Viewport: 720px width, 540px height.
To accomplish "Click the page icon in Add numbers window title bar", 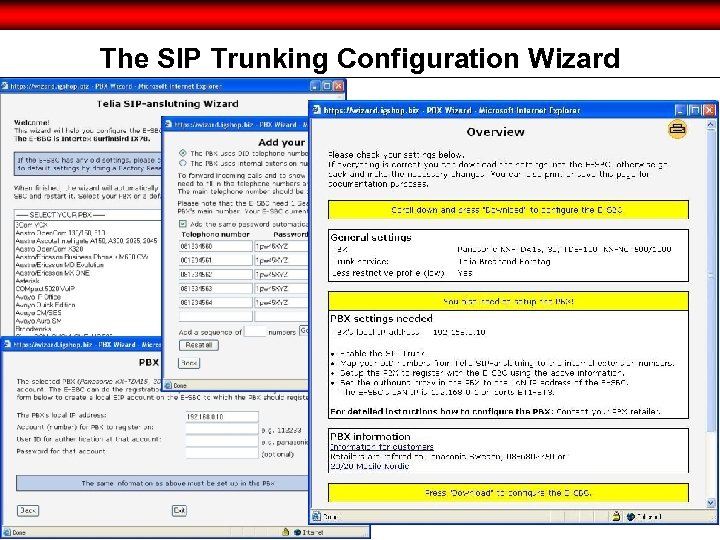I will click(x=168, y=124).
